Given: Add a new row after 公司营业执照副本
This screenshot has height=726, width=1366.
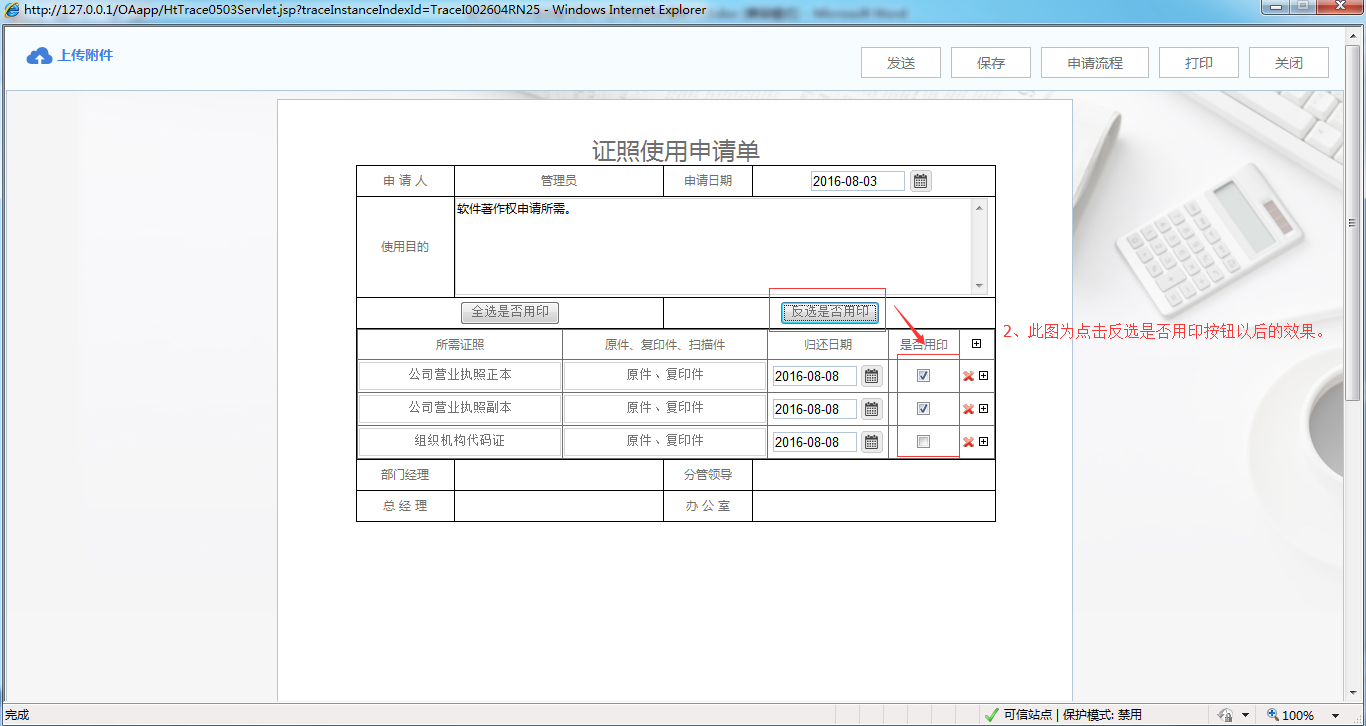Looking at the screenshot, I should (x=983, y=408).
